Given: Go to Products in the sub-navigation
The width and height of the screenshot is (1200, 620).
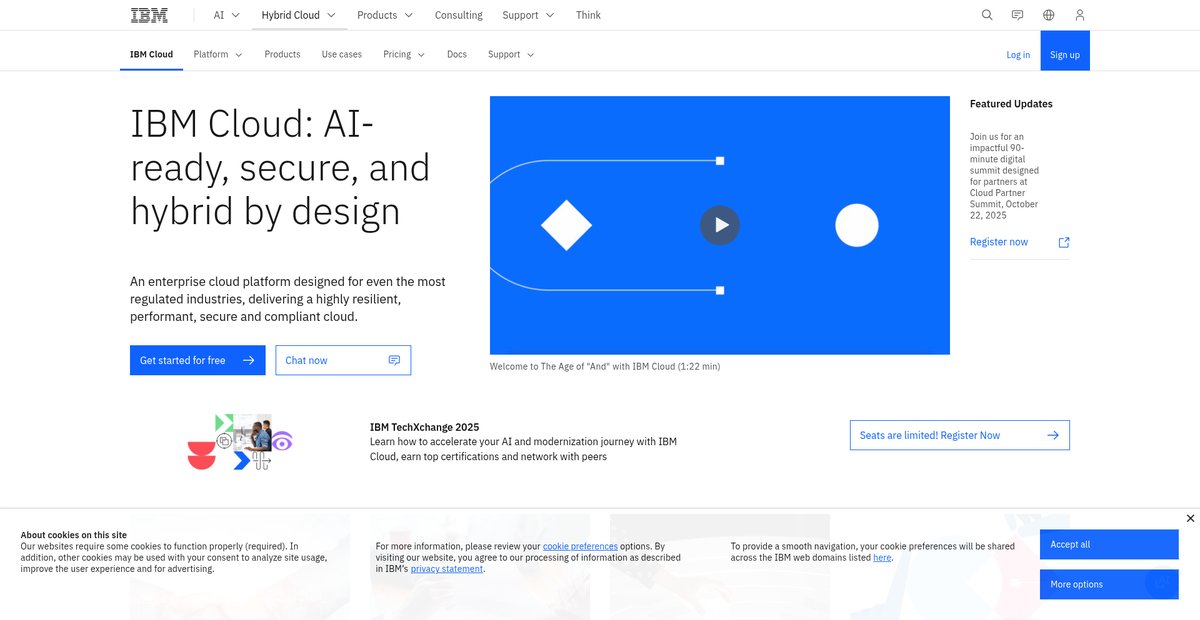Looking at the screenshot, I should point(282,54).
